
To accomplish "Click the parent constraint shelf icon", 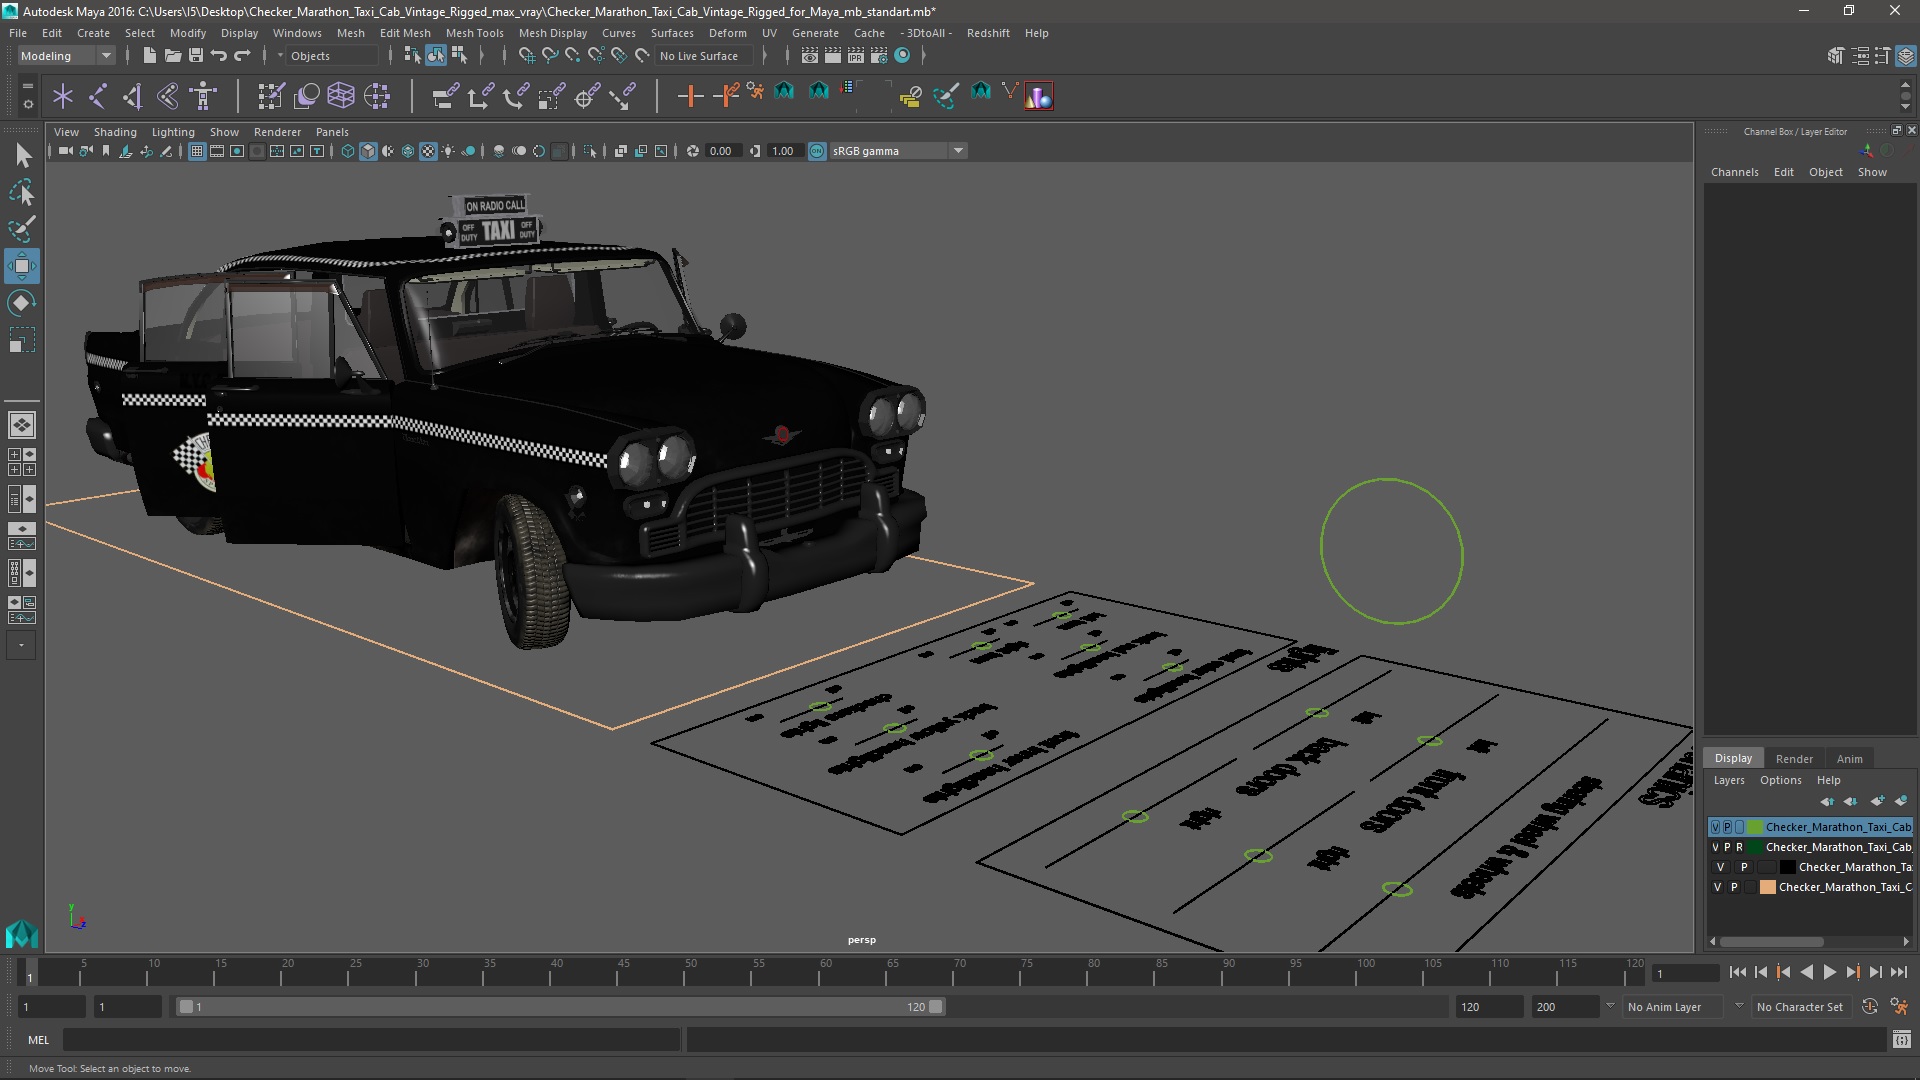I will (445, 96).
